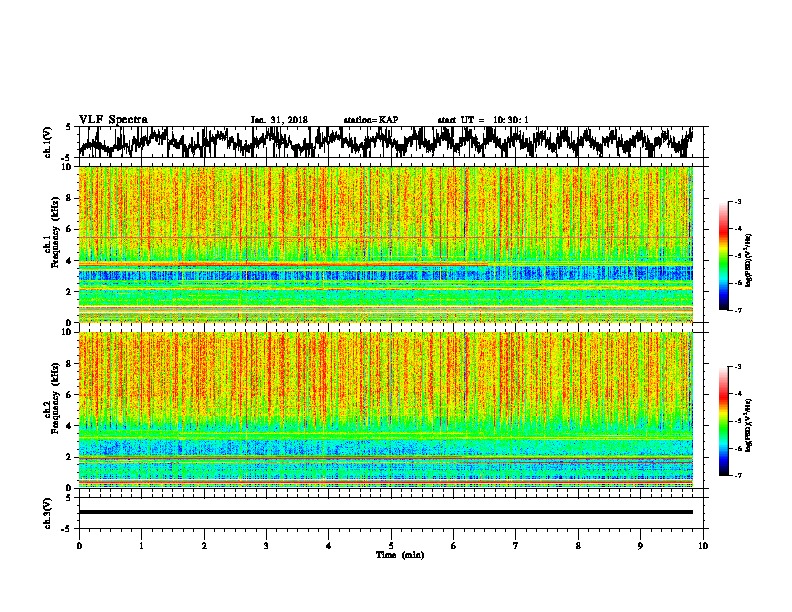Click the red horizontal line near 5.5 kHz in ch.1
This screenshot has width=792, height=612.
386,237
